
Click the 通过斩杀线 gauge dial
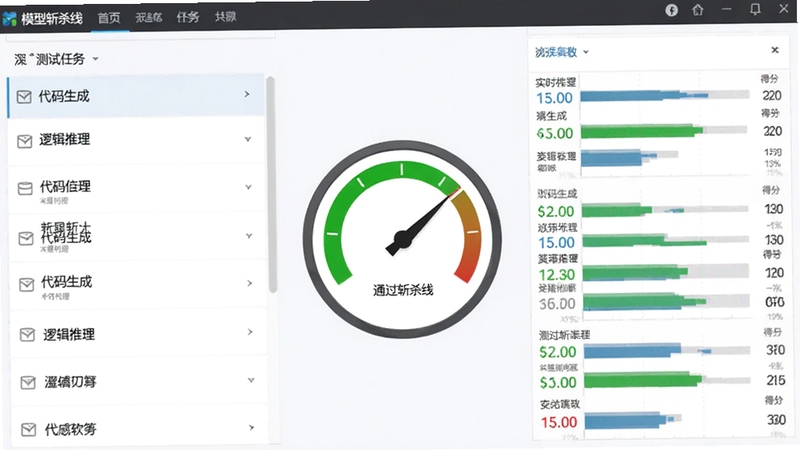[x=402, y=239]
